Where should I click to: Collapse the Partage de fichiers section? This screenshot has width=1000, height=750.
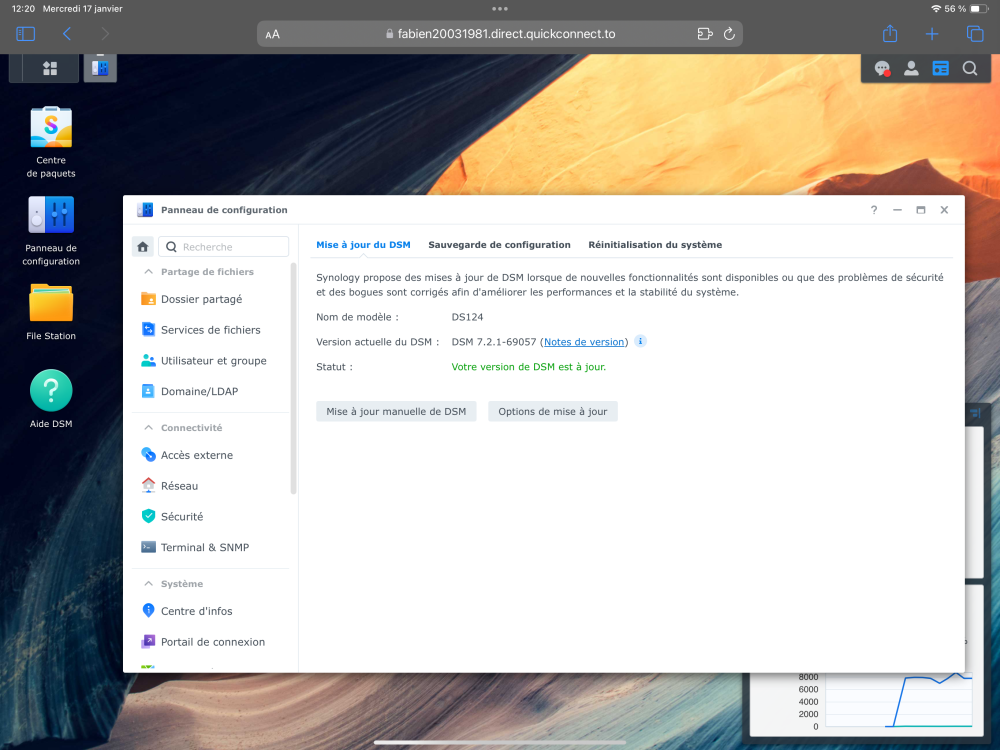(x=149, y=272)
